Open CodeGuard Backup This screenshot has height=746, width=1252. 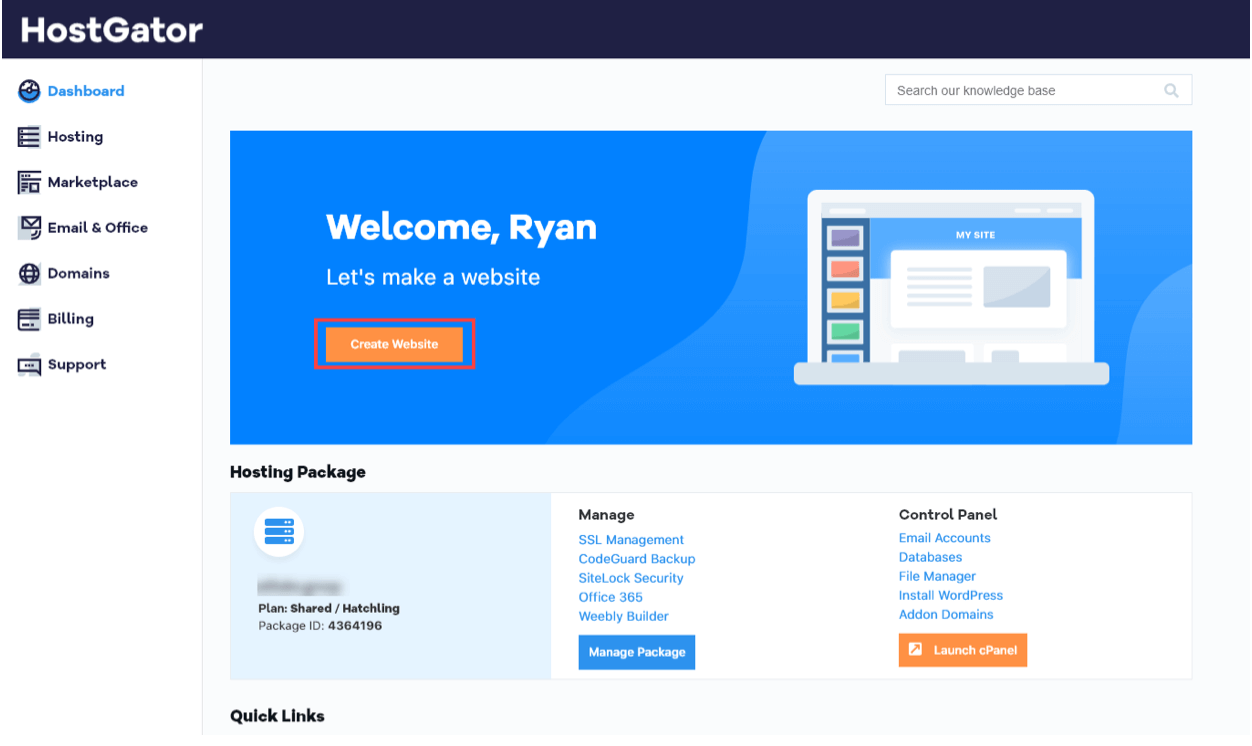tap(637, 558)
